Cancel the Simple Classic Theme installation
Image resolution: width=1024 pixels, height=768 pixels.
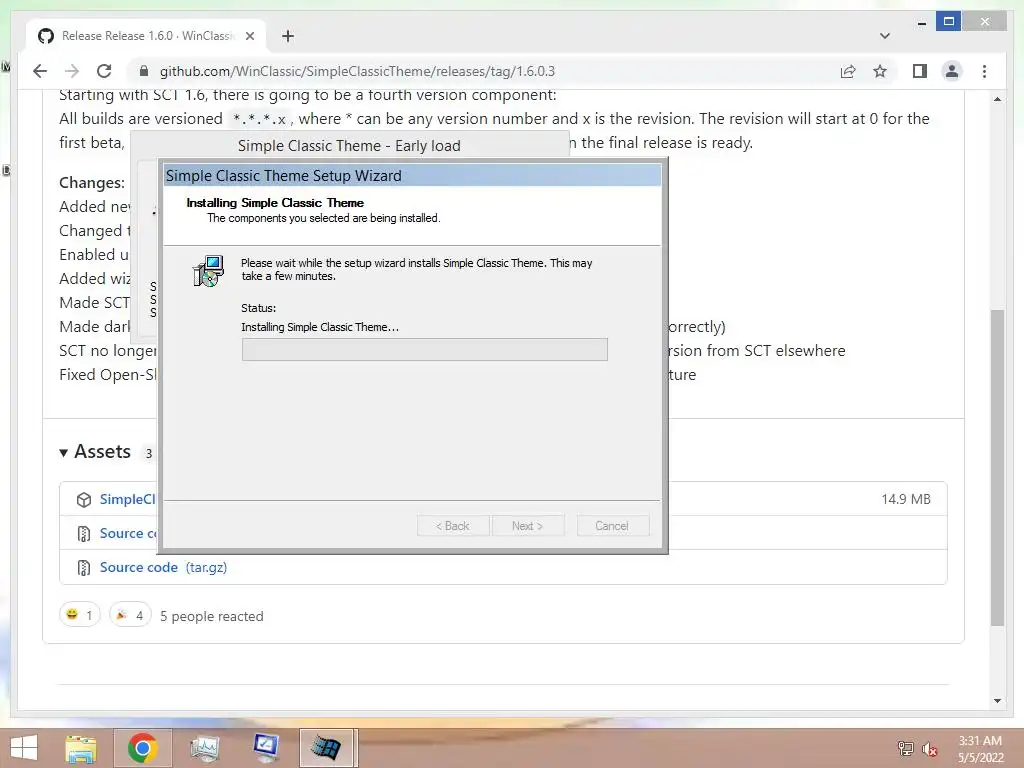pyautogui.click(x=612, y=526)
